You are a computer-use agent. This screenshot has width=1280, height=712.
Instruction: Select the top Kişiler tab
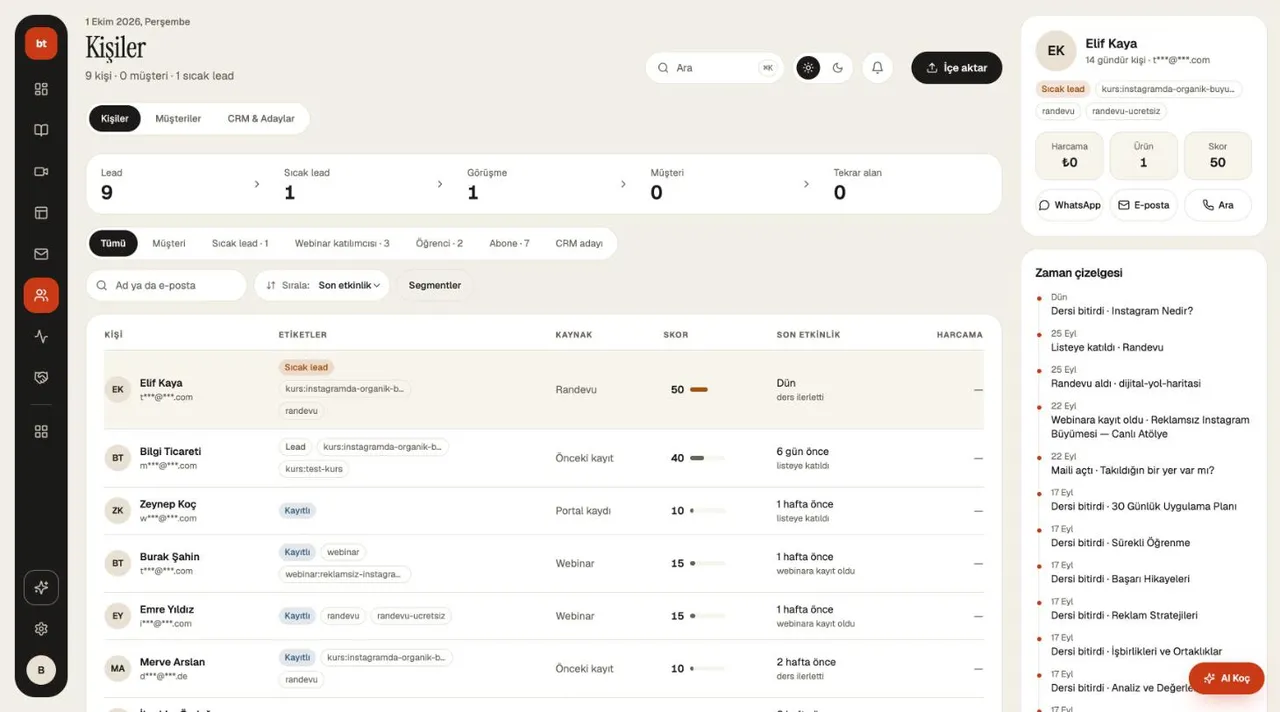115,119
